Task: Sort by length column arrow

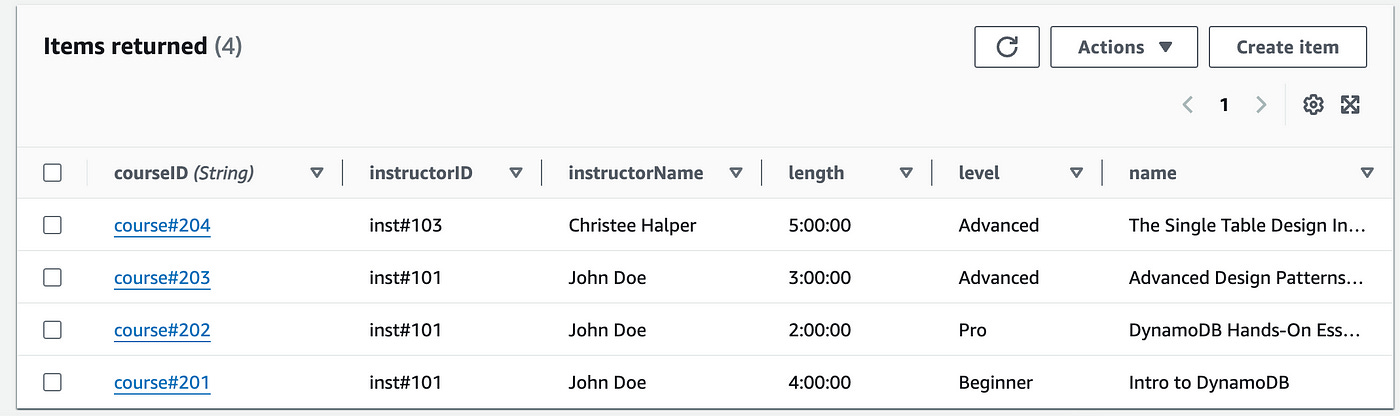Action: pos(906,173)
